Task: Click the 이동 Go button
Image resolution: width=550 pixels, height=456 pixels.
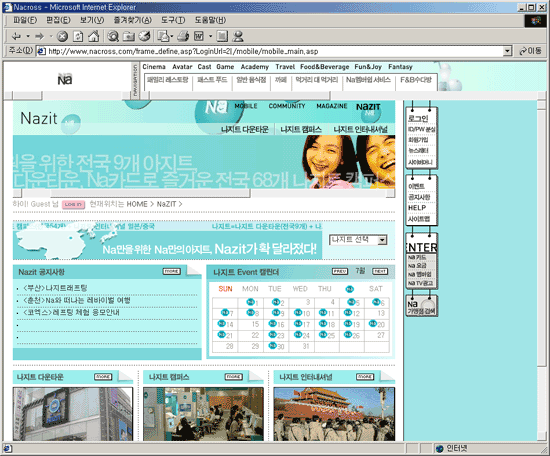Action: pyautogui.click(x=530, y=51)
